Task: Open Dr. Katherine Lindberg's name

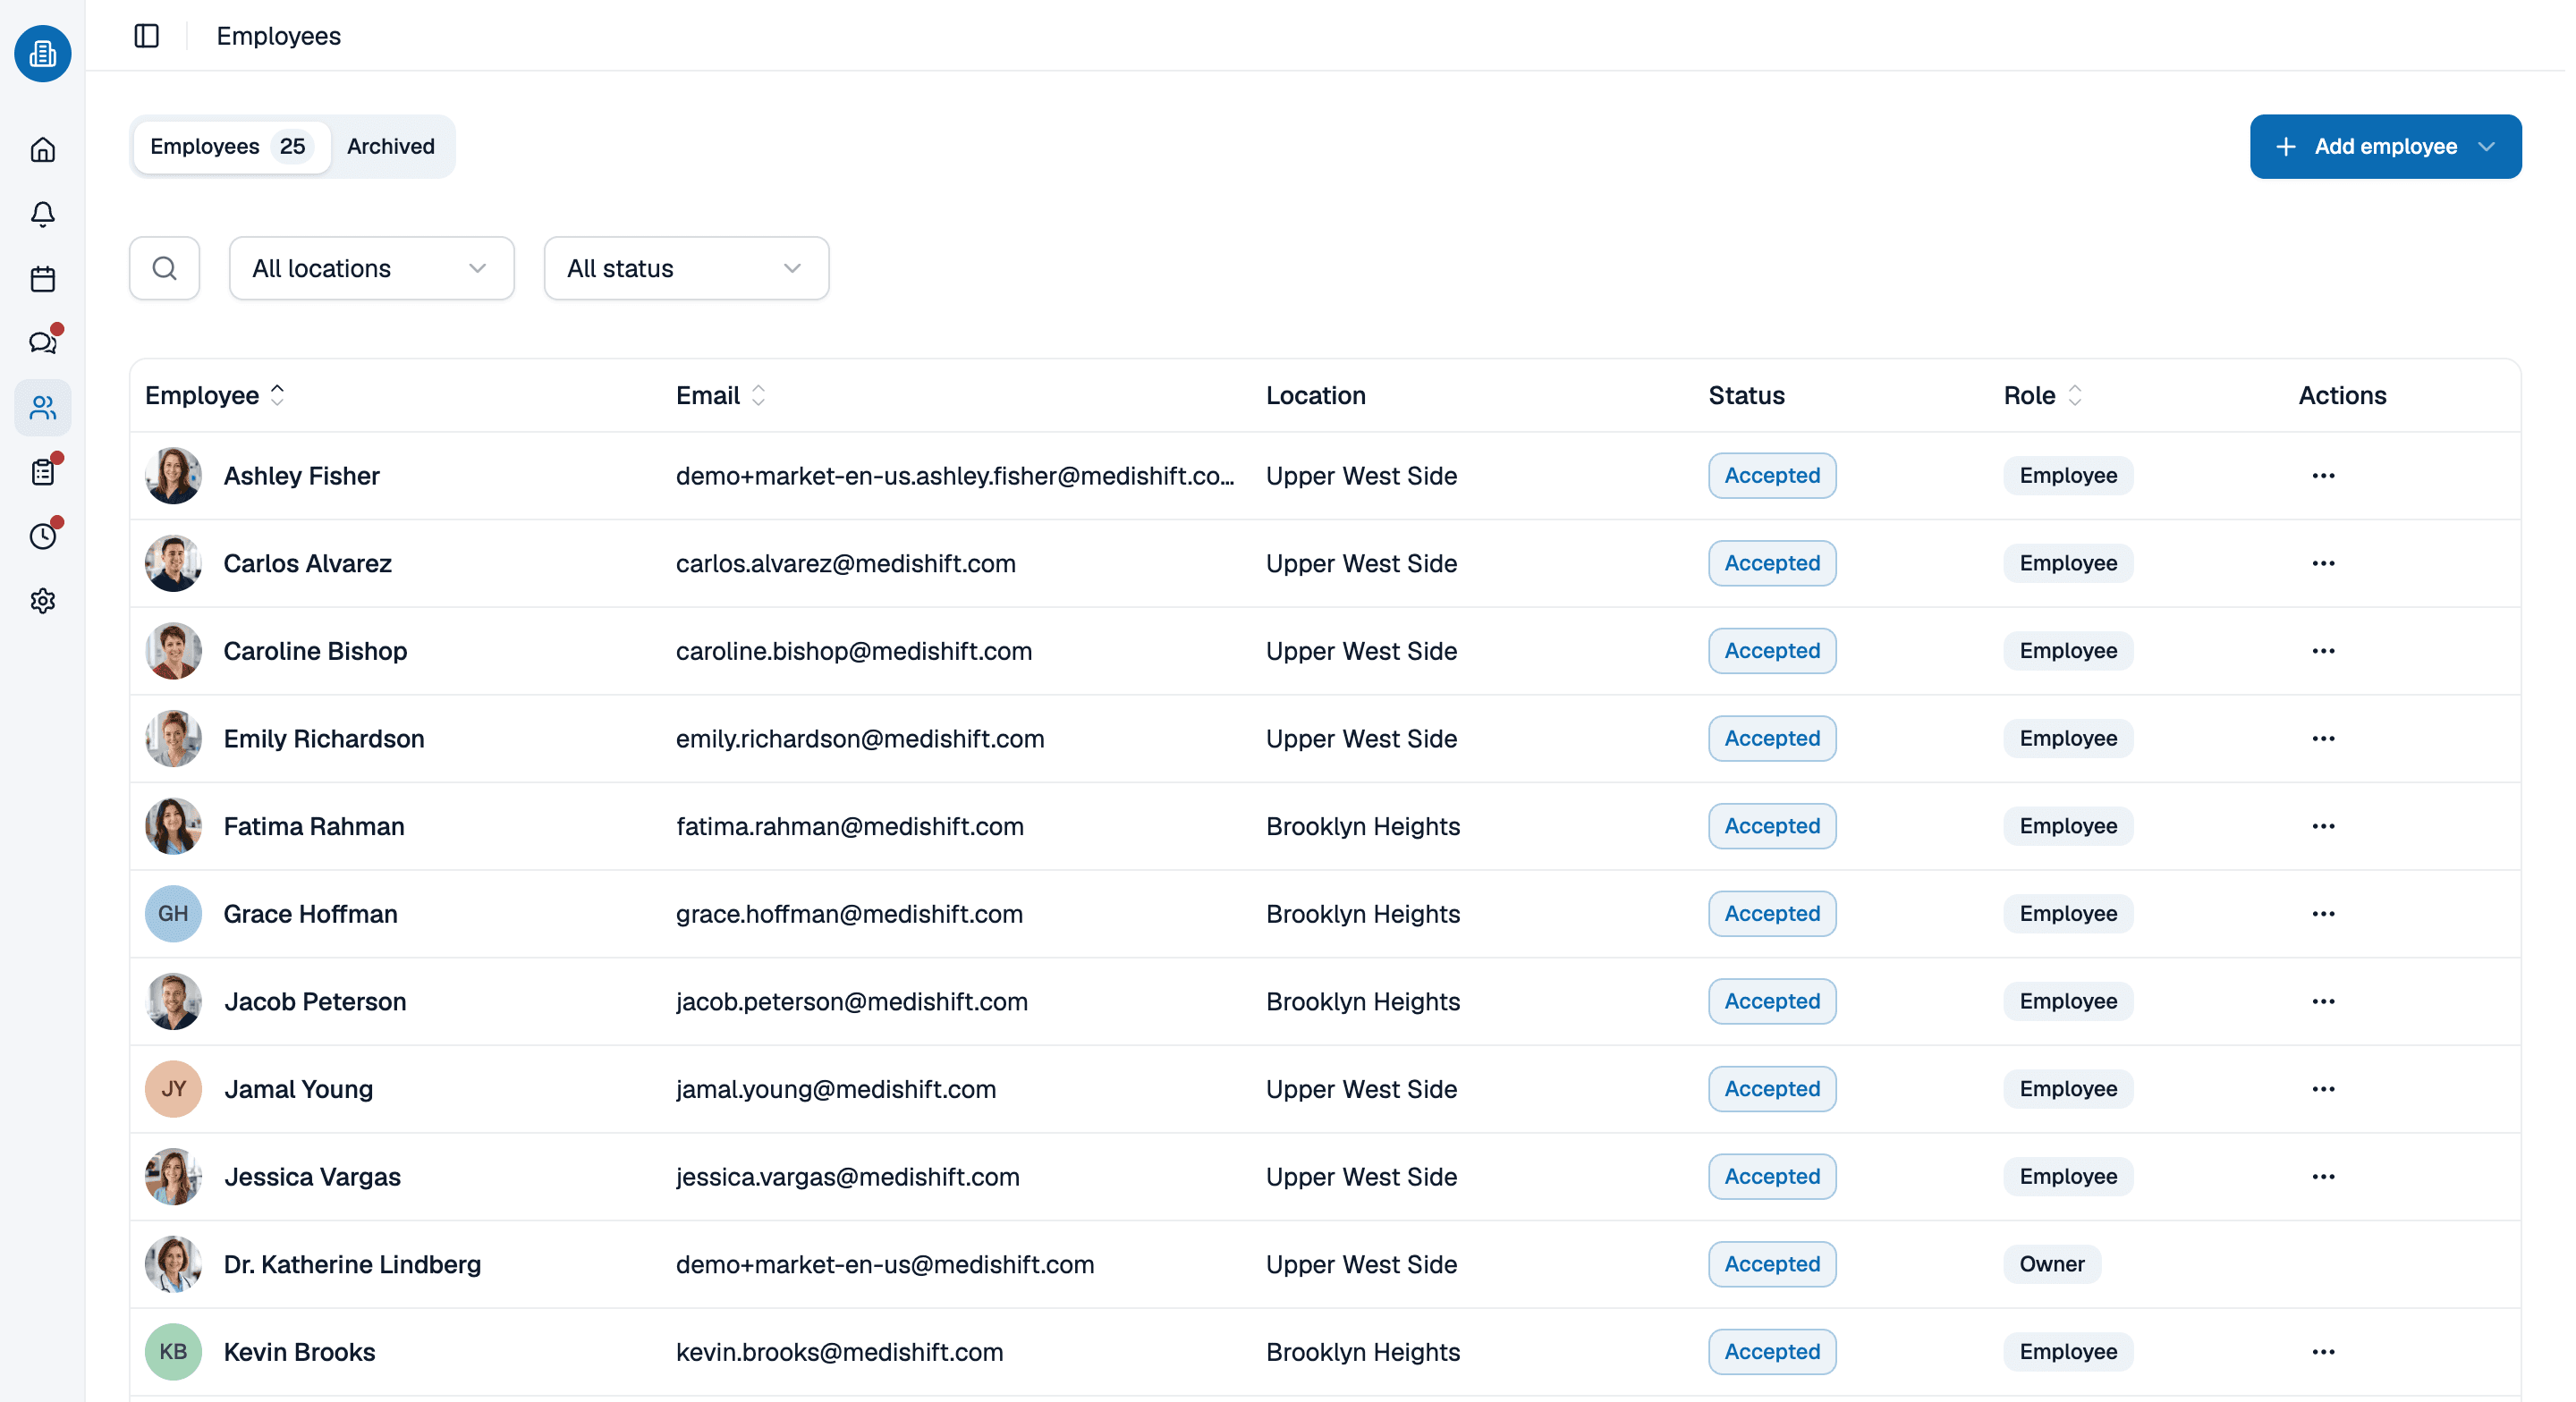Action: pyautogui.click(x=353, y=1265)
